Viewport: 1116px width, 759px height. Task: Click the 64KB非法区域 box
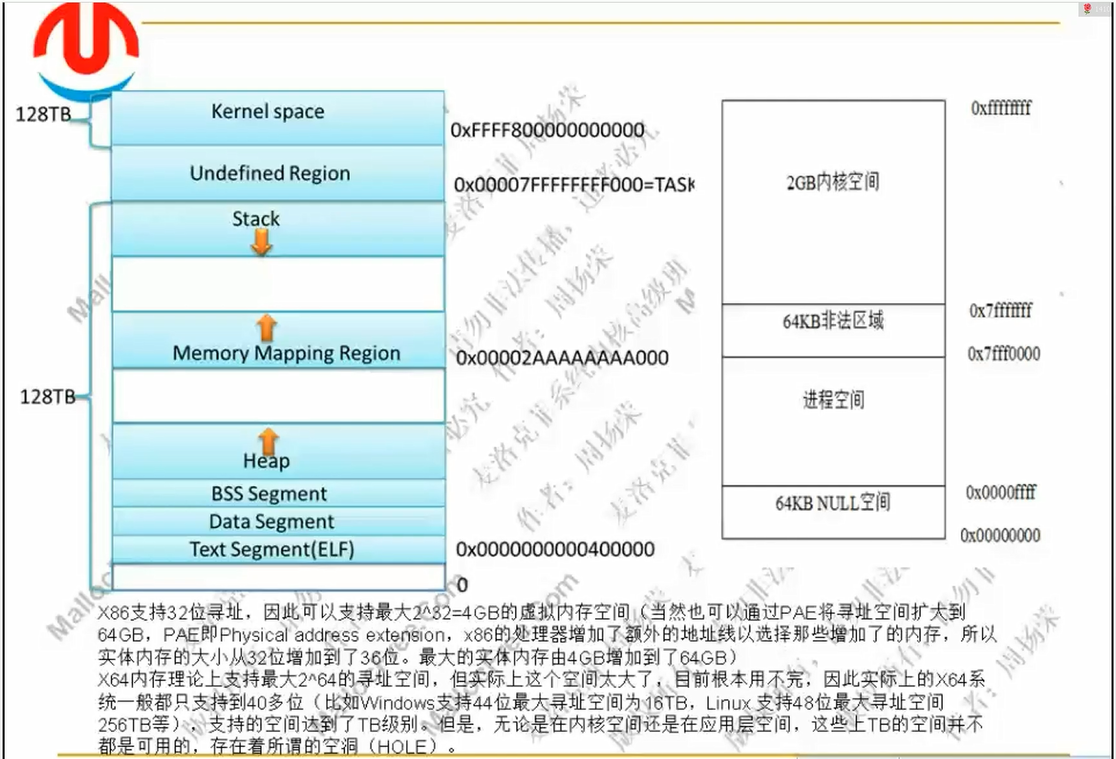click(833, 330)
